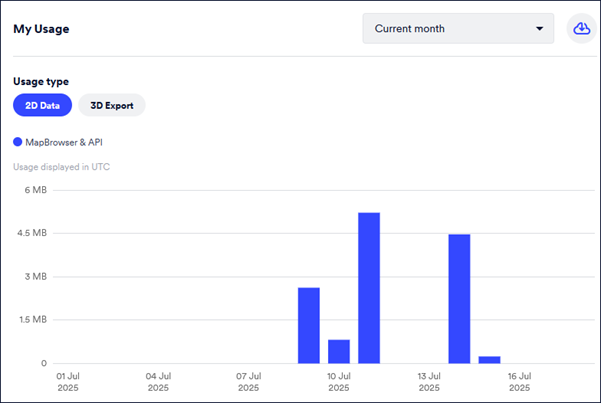Image resolution: width=601 pixels, height=403 pixels.
Task: Click the dropdown arrow beside Current month
Action: click(x=539, y=28)
